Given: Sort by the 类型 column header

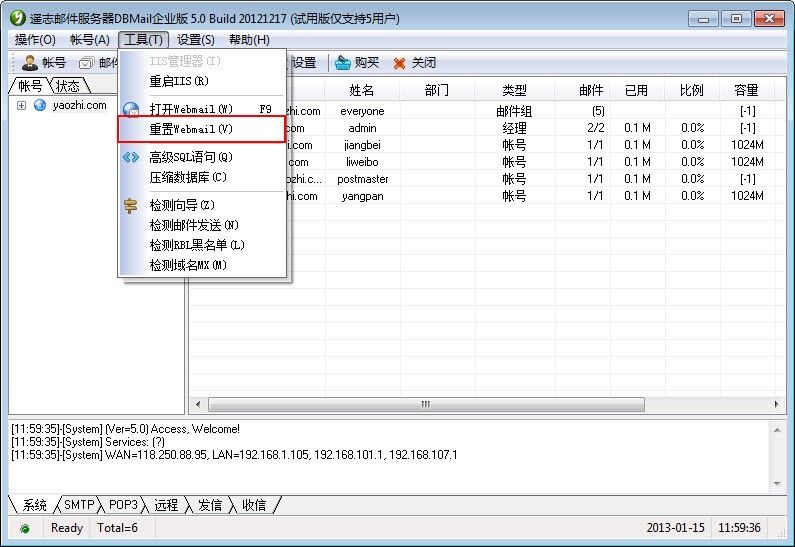Looking at the screenshot, I should [x=515, y=90].
